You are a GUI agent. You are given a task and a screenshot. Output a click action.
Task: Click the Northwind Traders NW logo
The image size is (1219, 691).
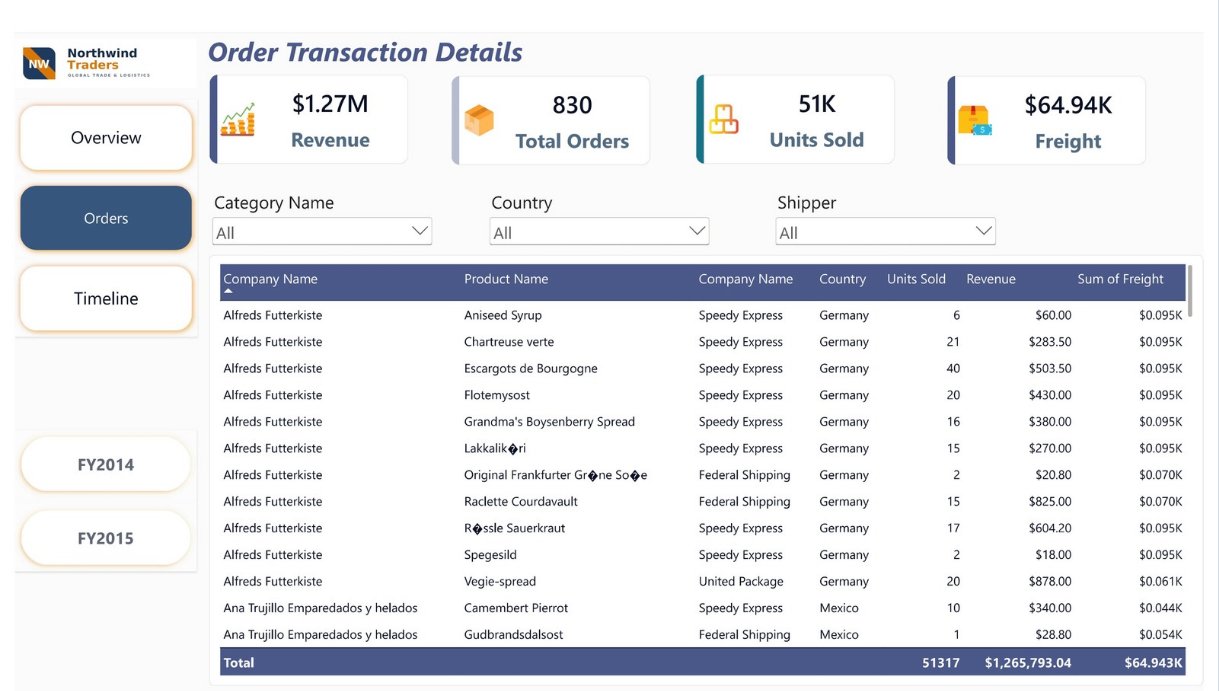(40, 63)
